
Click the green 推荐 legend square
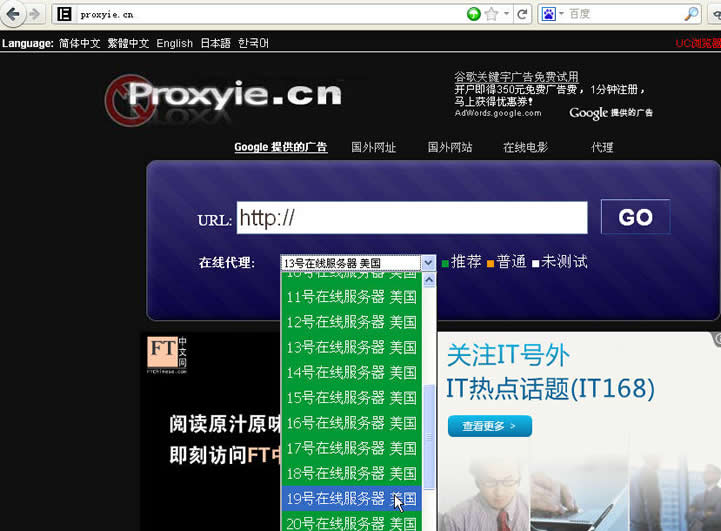click(445, 264)
